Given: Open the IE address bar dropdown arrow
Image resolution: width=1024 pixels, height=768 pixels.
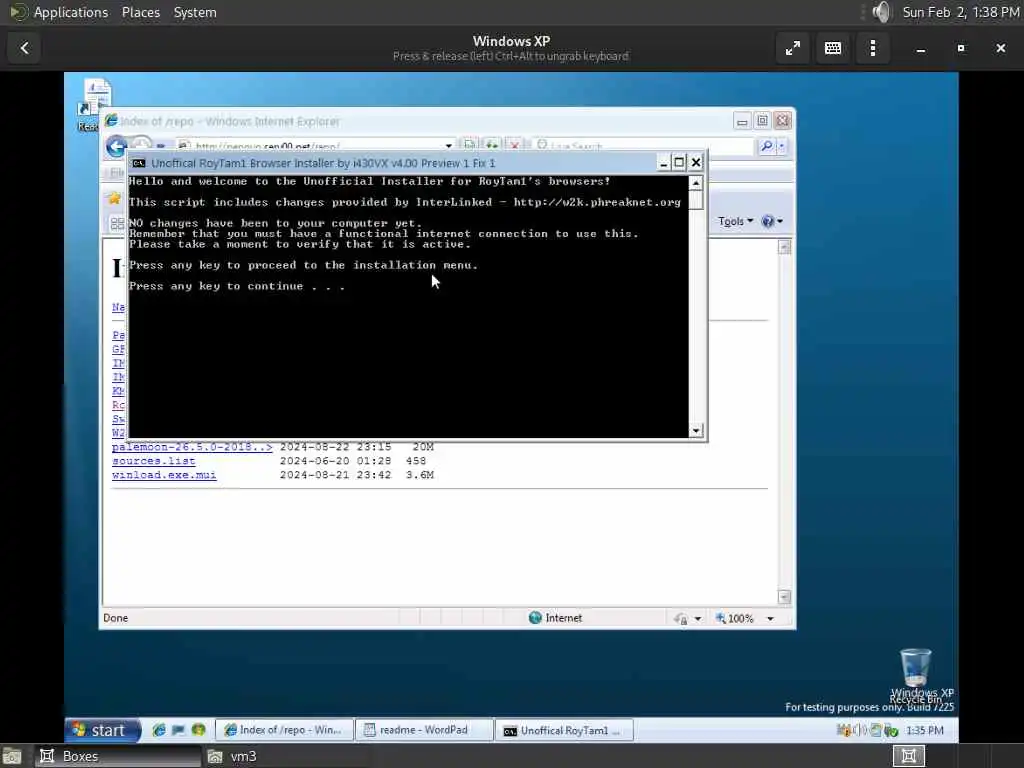Looking at the screenshot, I should tap(449, 146).
